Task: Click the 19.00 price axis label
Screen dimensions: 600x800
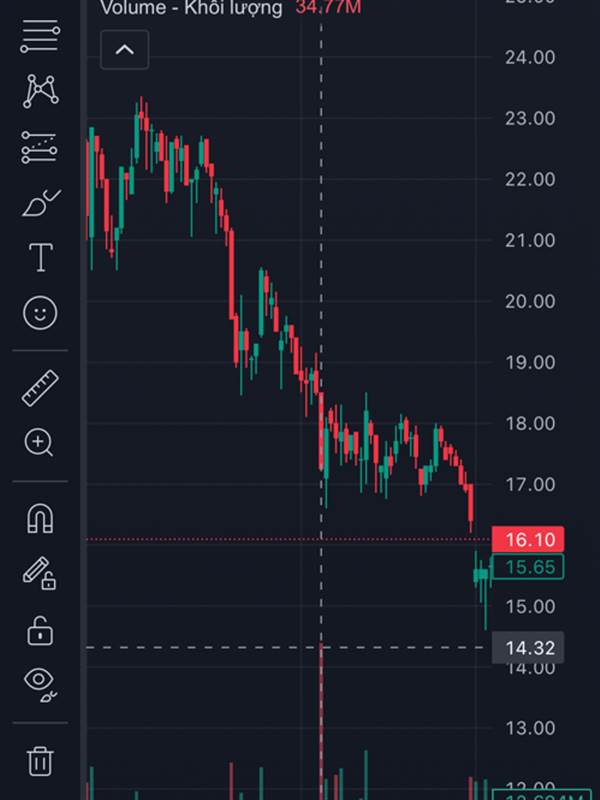Action: coord(530,363)
